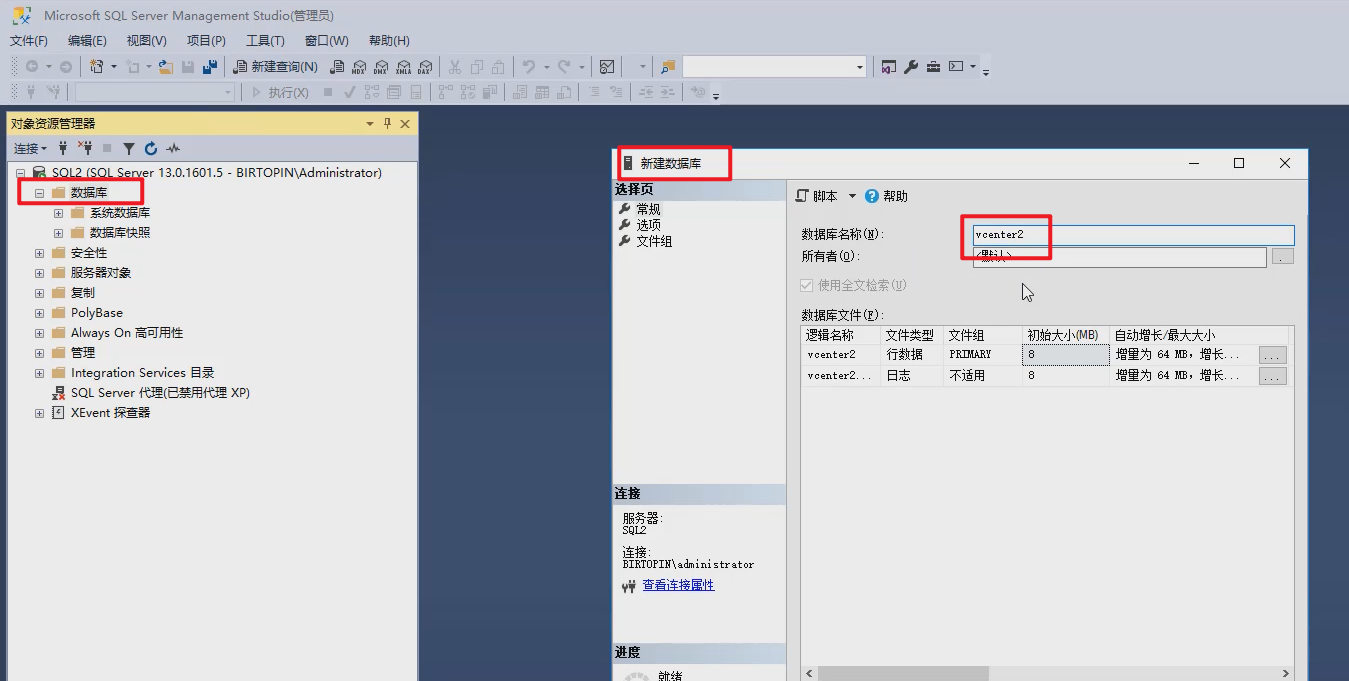The height and width of the screenshot is (681, 1349).
Task: Click the 所有者 input field
Action: [1119, 257]
